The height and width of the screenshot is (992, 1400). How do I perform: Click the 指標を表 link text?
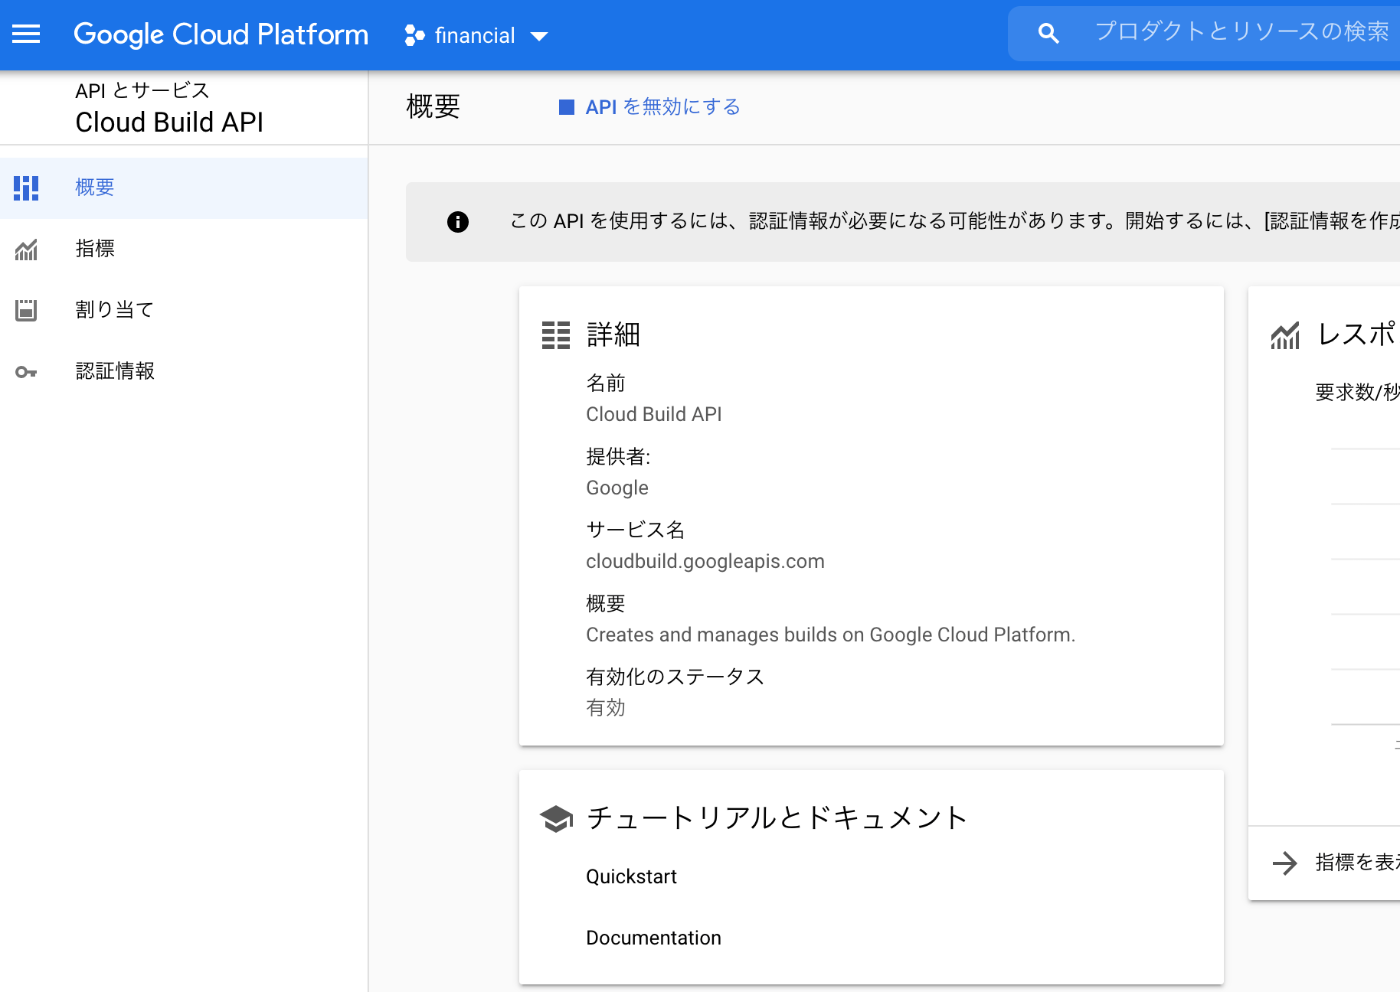pos(1357,862)
